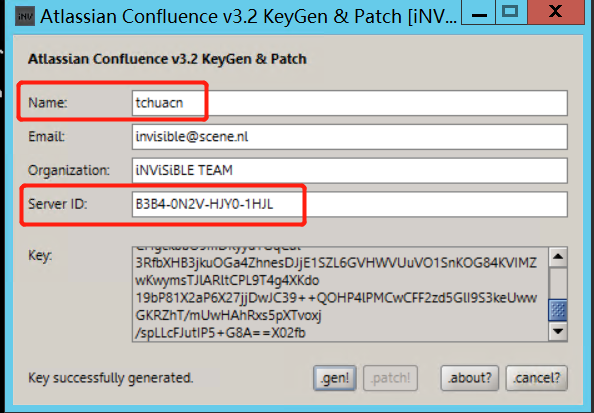Click the Email field with invisible@scene.nl
Screen dimensions: 594x413
pos(350,136)
